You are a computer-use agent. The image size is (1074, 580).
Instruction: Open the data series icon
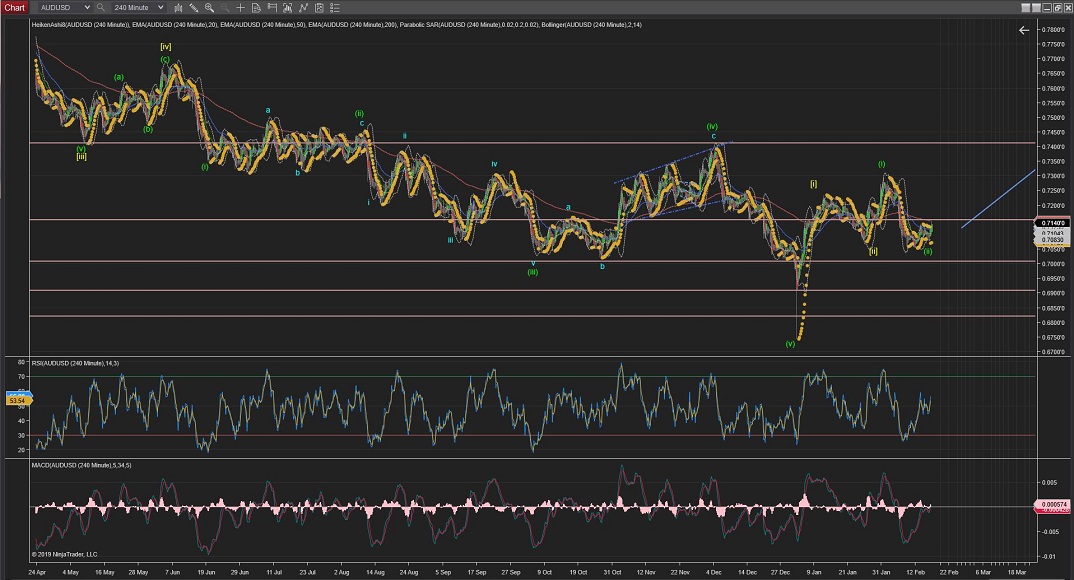288,8
